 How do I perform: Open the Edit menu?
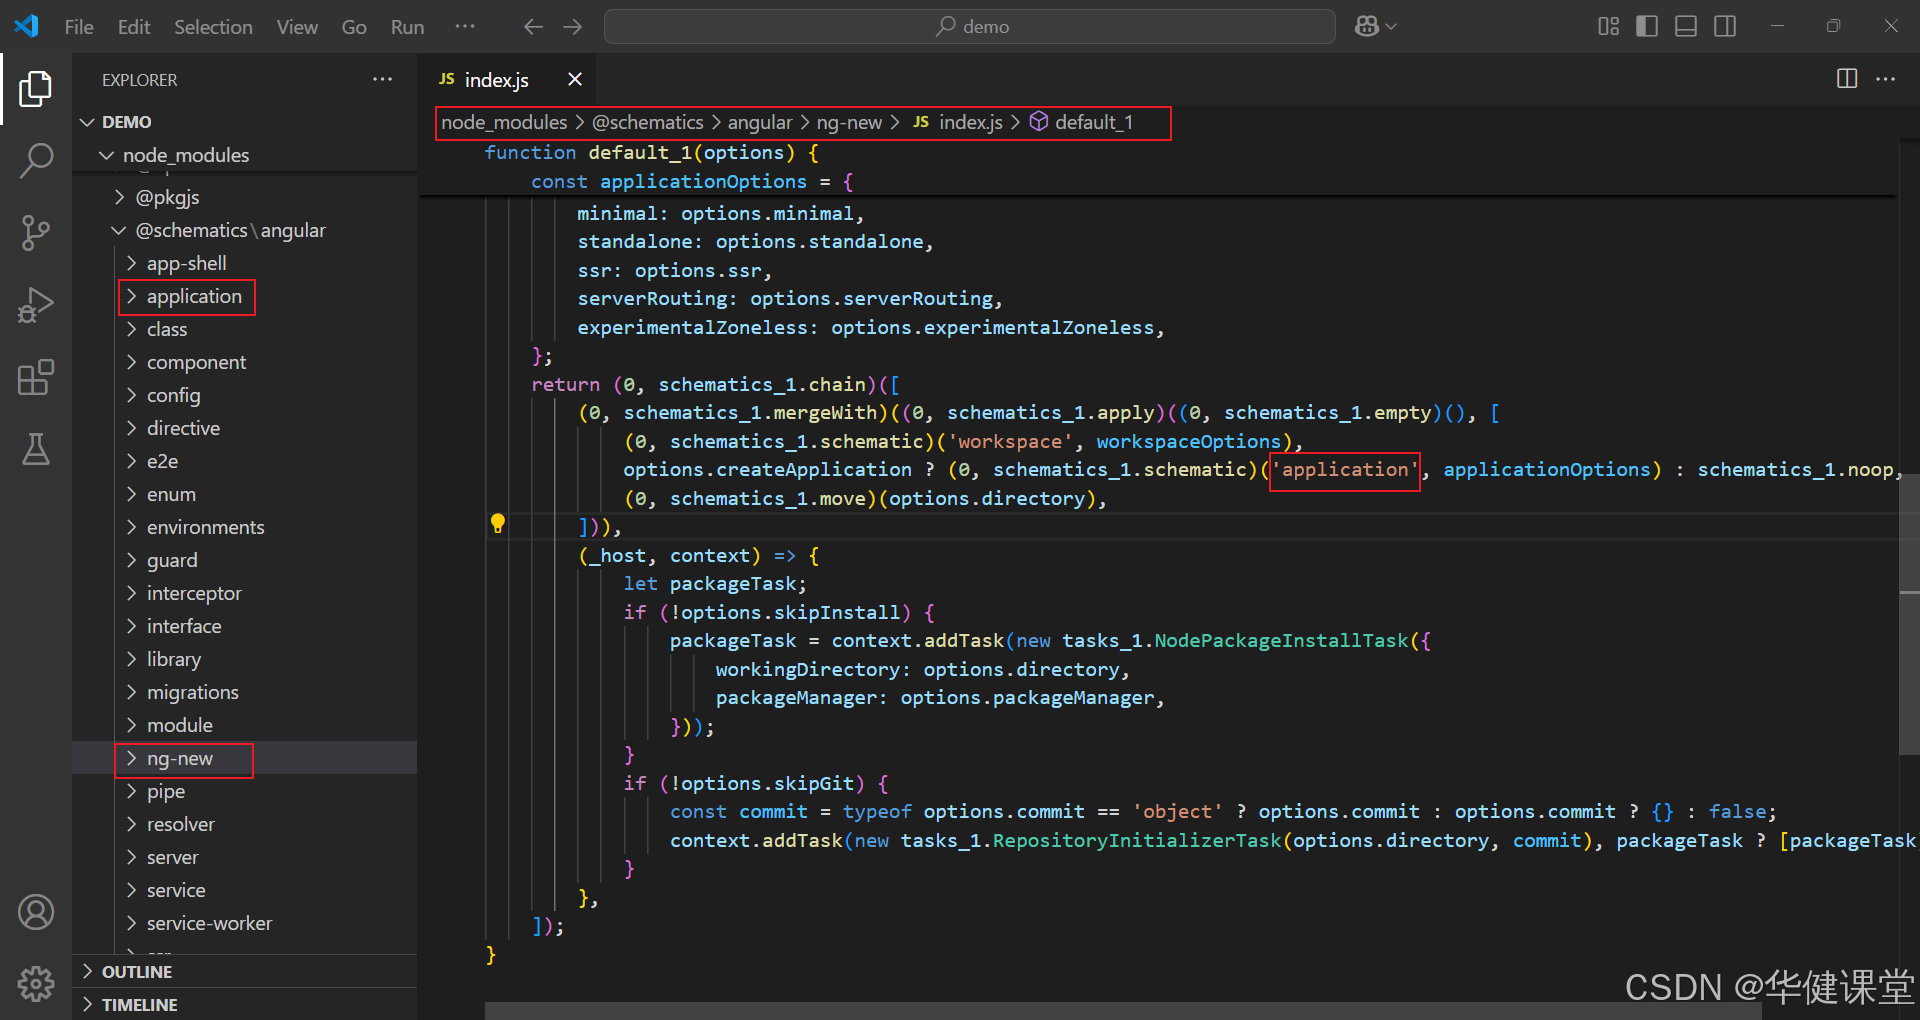(134, 27)
